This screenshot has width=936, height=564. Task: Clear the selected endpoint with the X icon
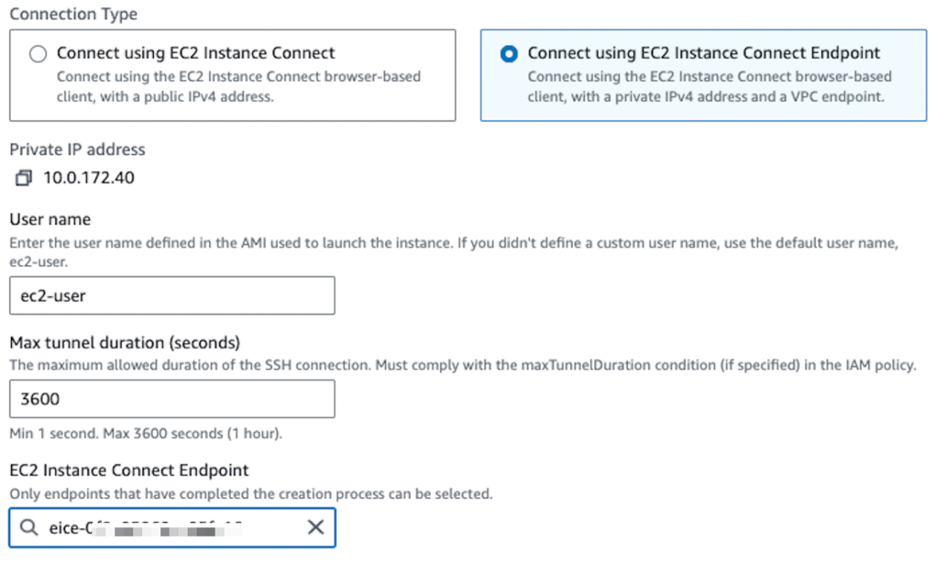tap(315, 527)
